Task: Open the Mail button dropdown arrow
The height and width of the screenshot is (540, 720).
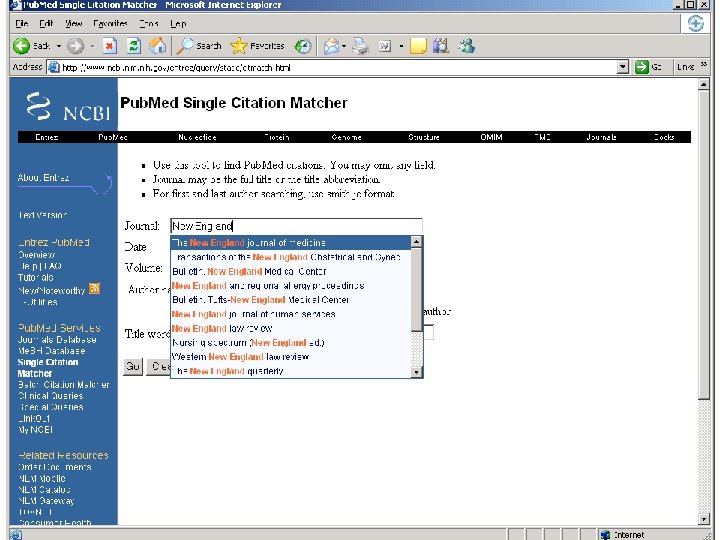Action: (x=343, y=46)
